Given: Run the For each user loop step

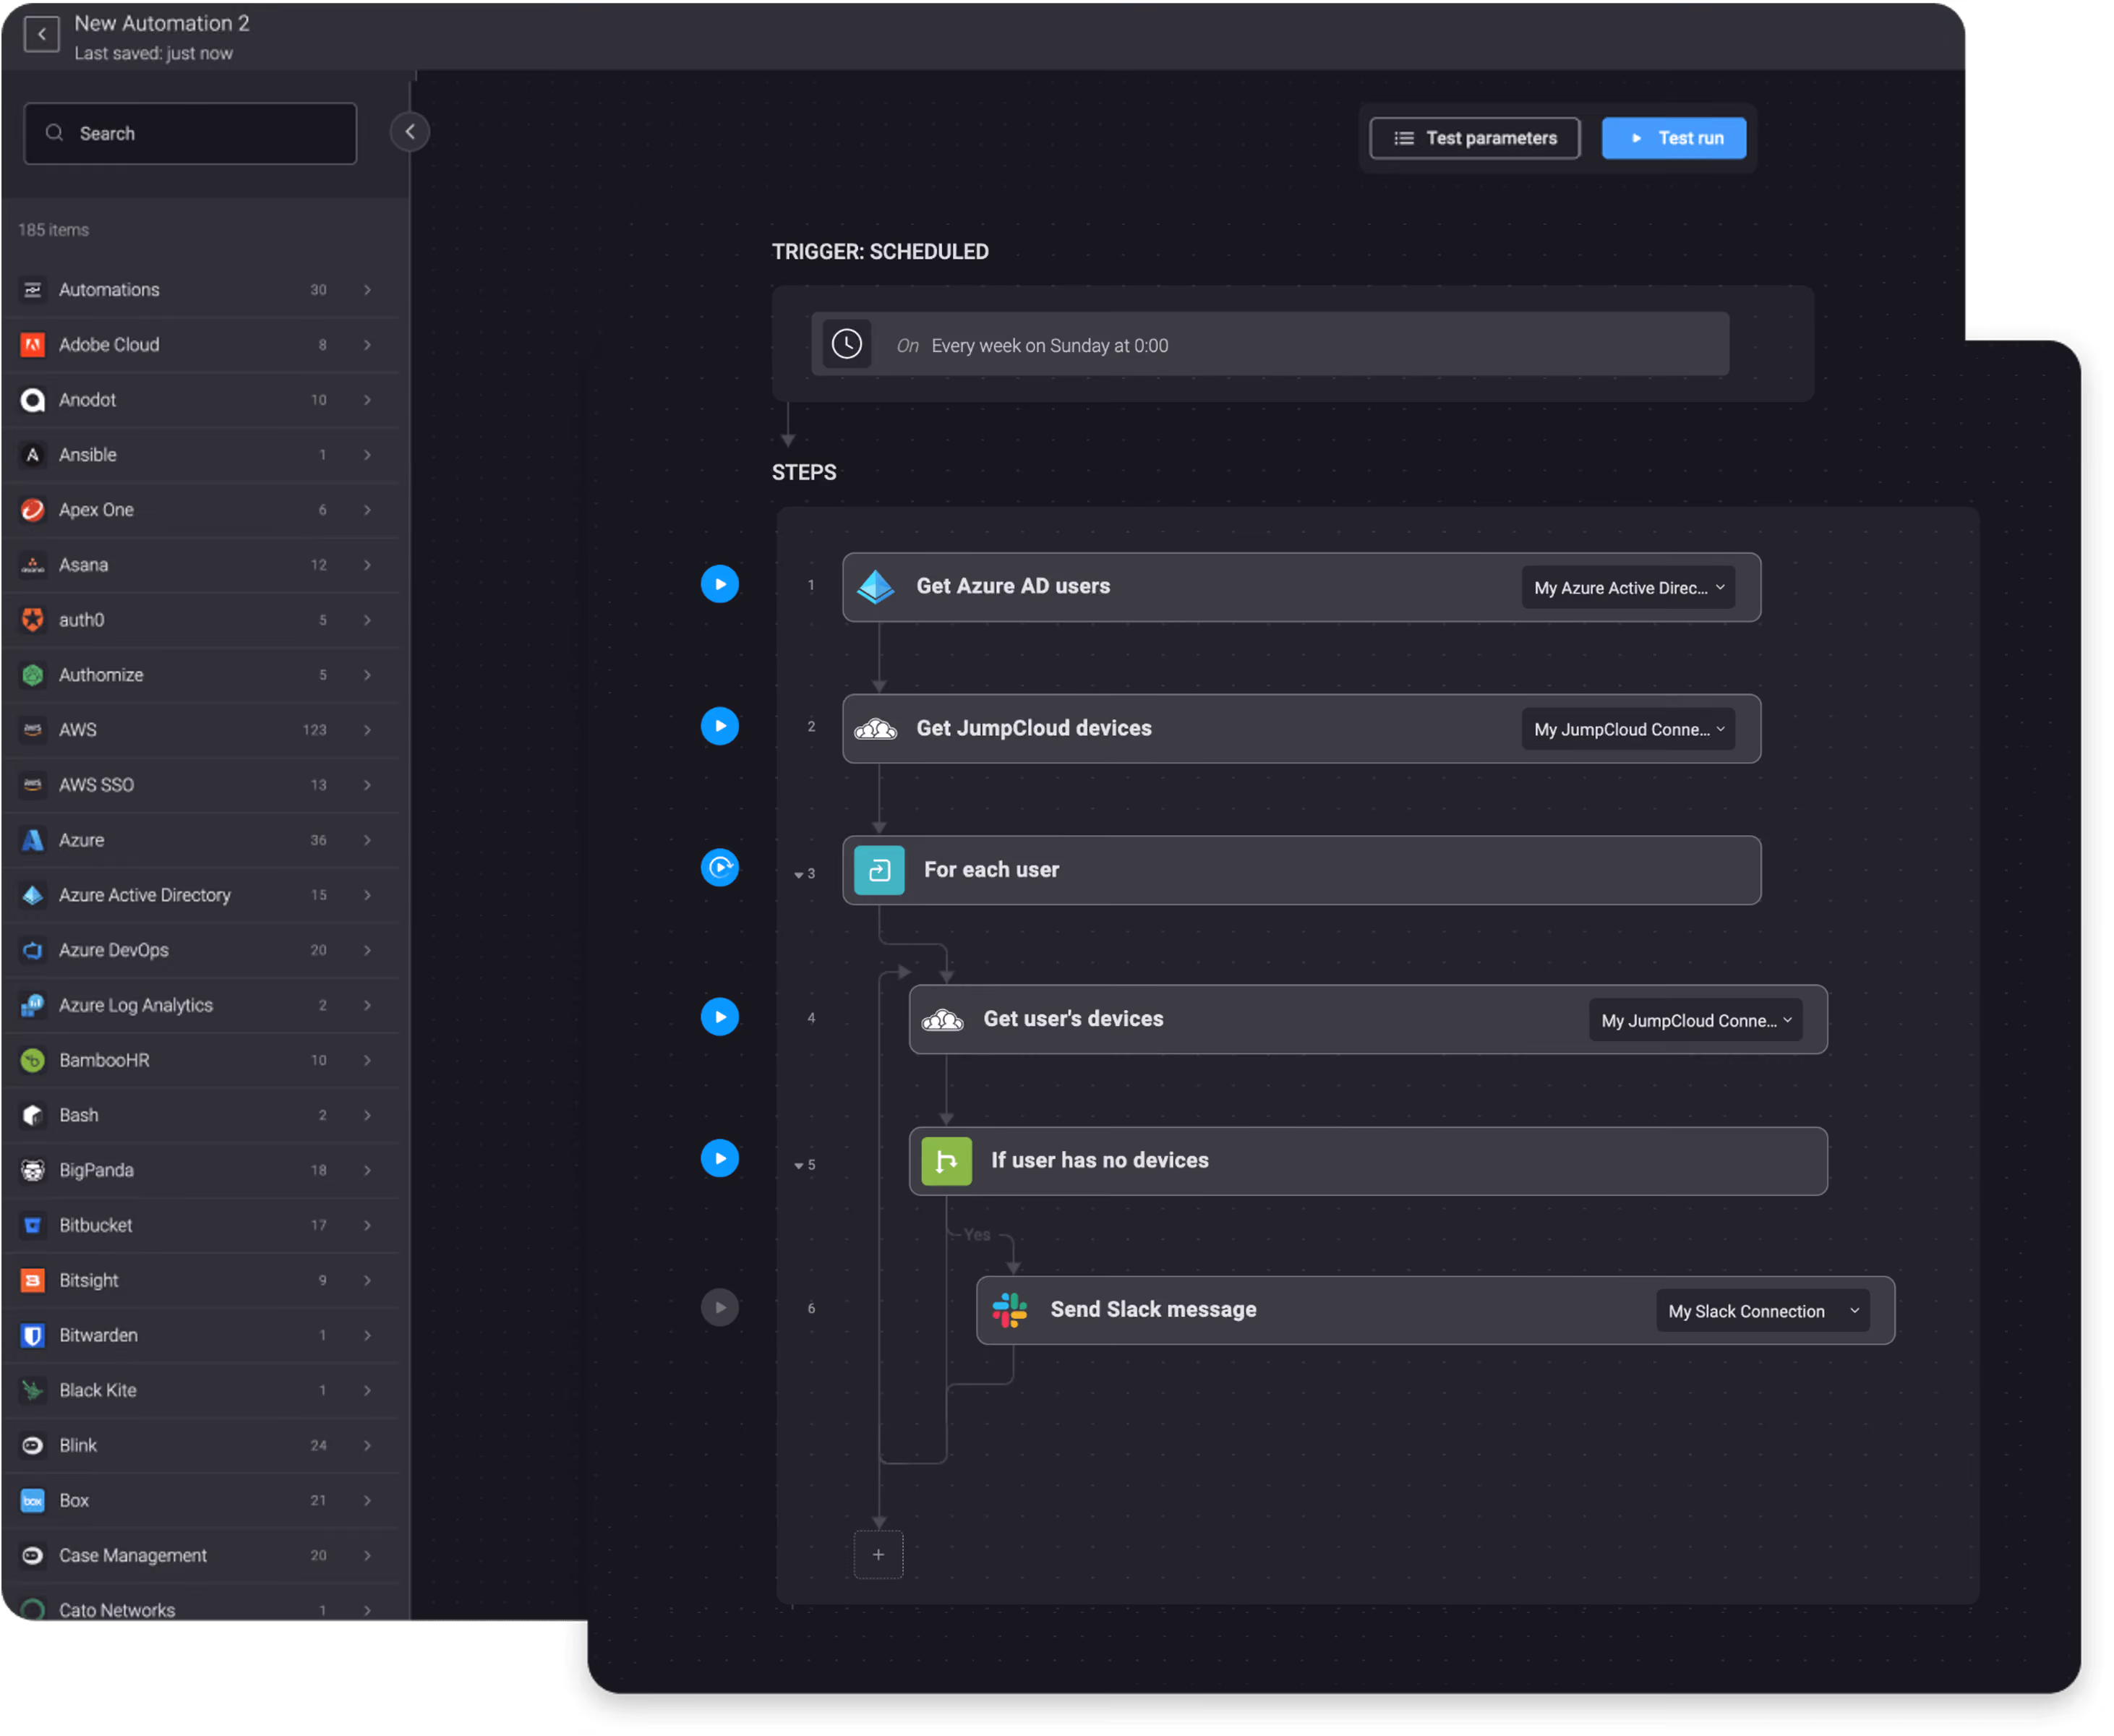Looking at the screenshot, I should [x=720, y=869].
